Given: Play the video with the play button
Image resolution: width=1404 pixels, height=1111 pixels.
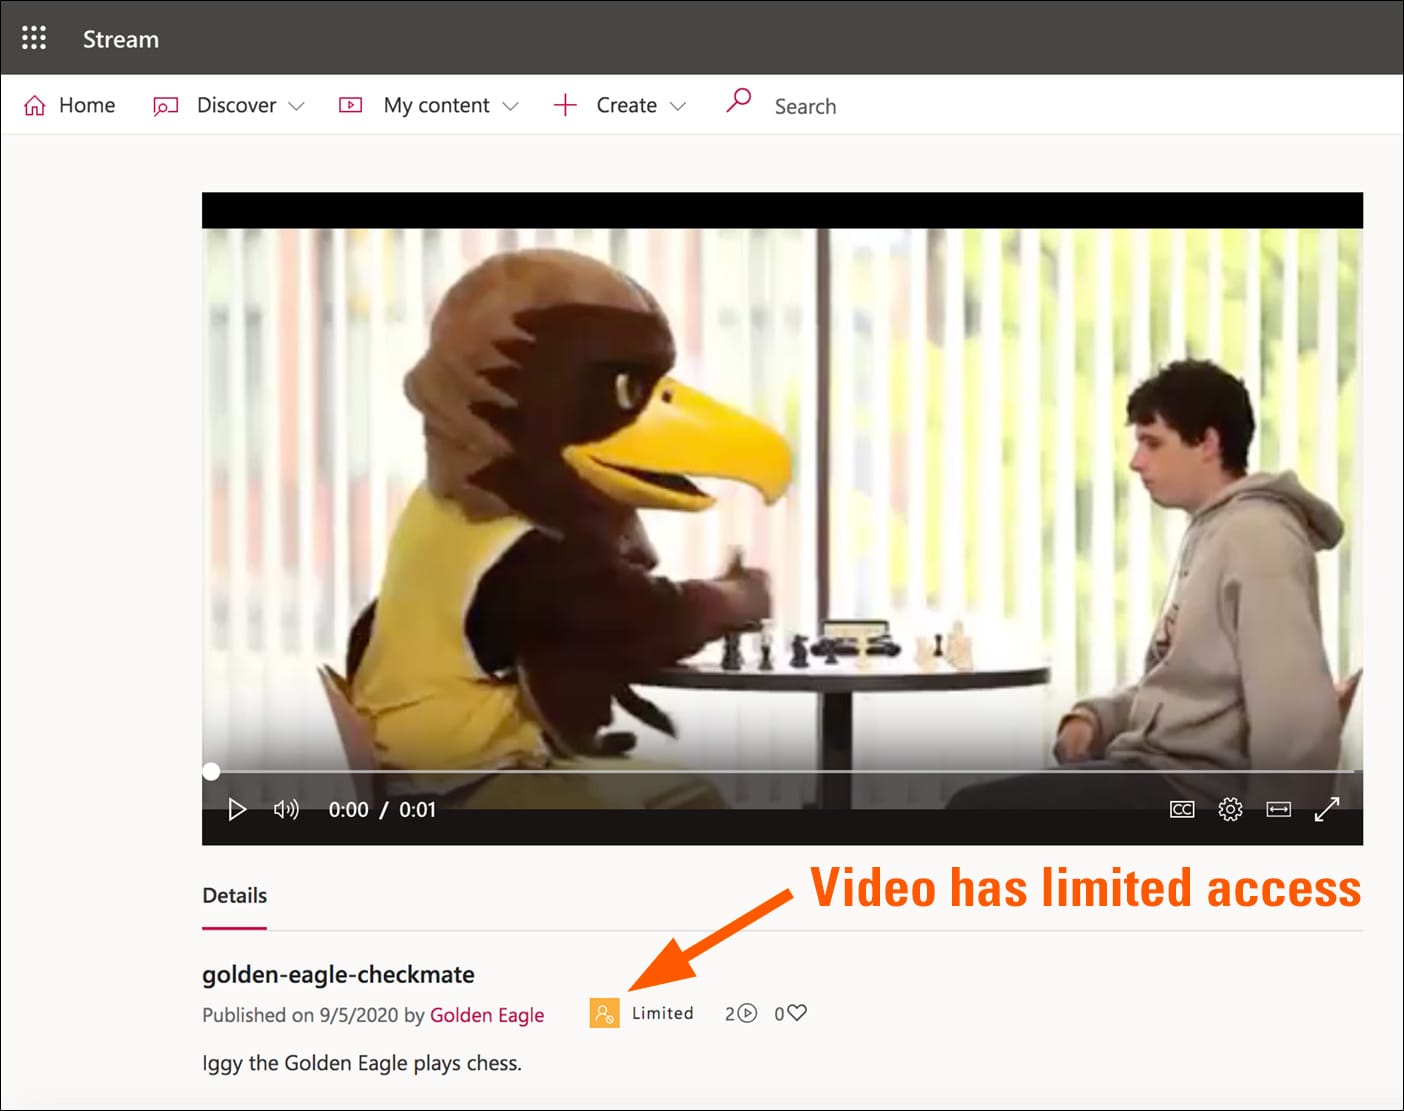Looking at the screenshot, I should click(x=237, y=809).
